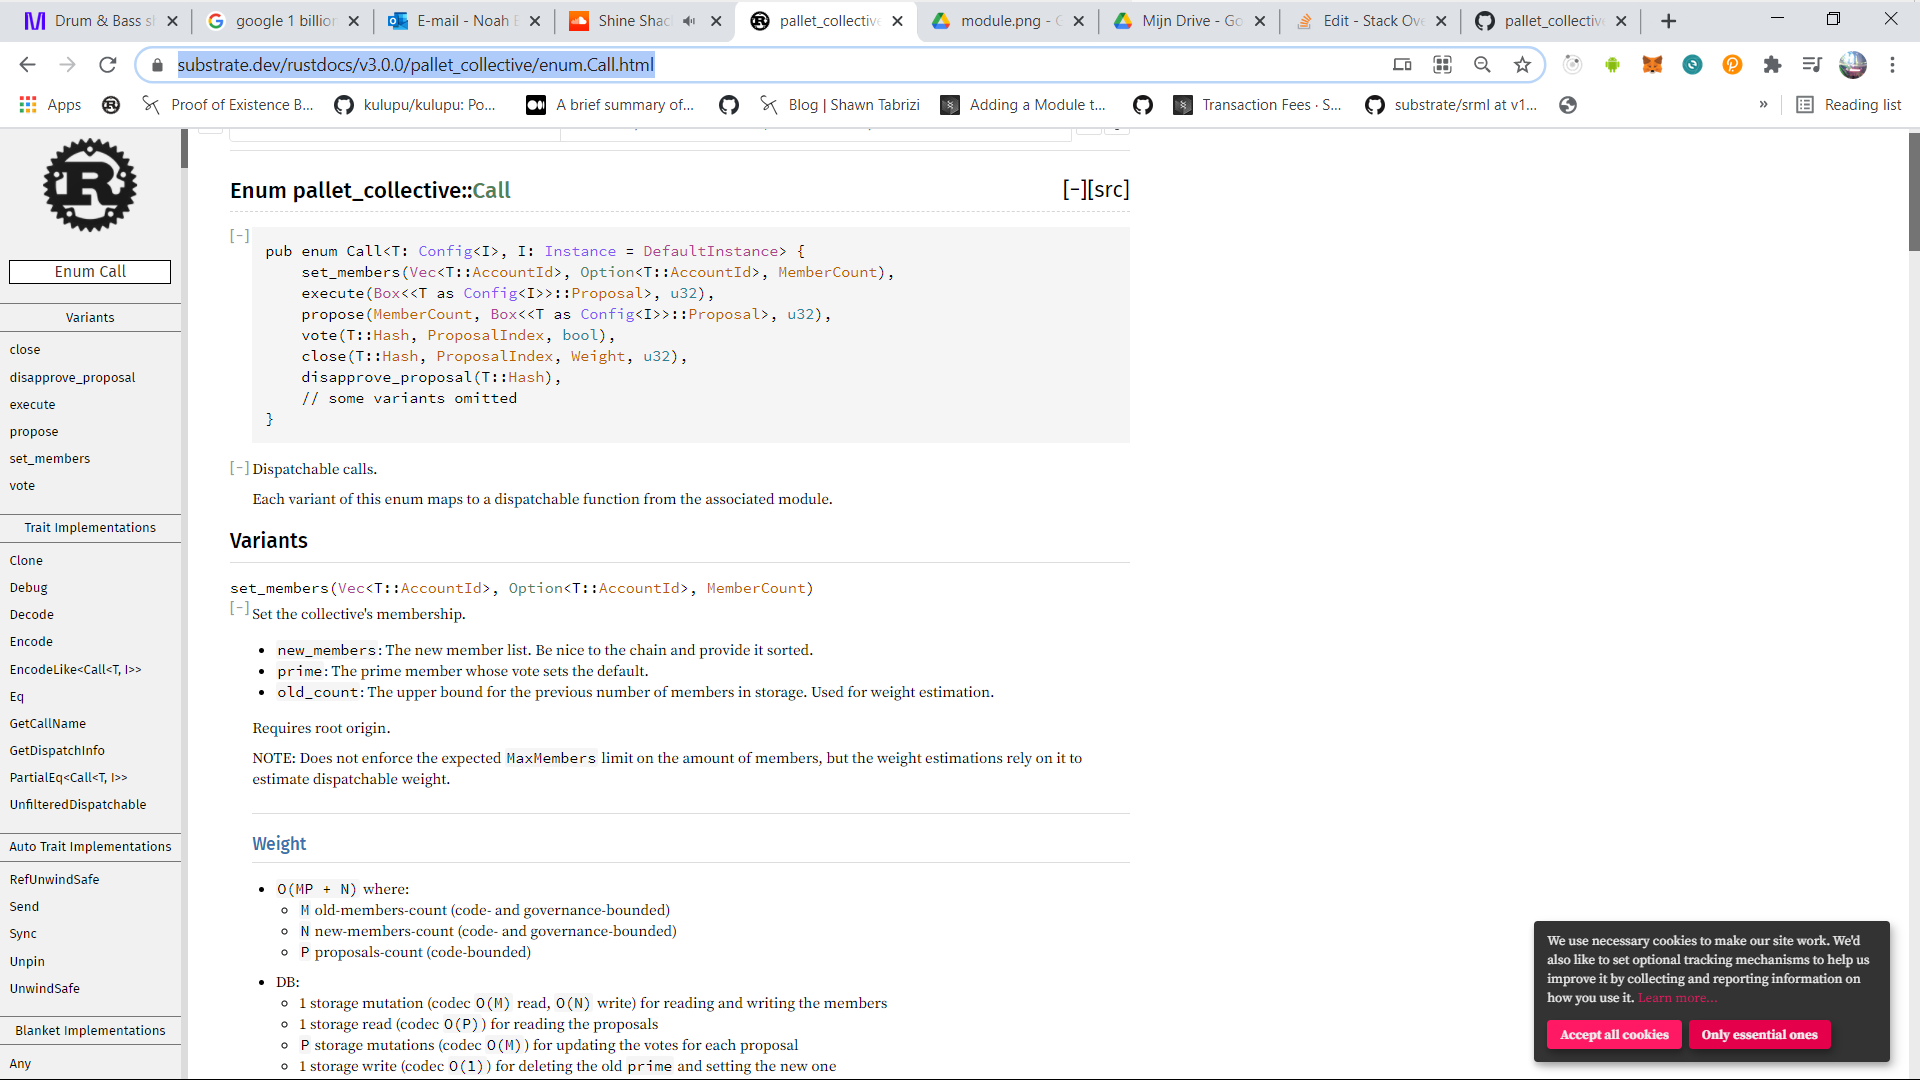Collapse the enum declaration code block

click(x=239, y=236)
